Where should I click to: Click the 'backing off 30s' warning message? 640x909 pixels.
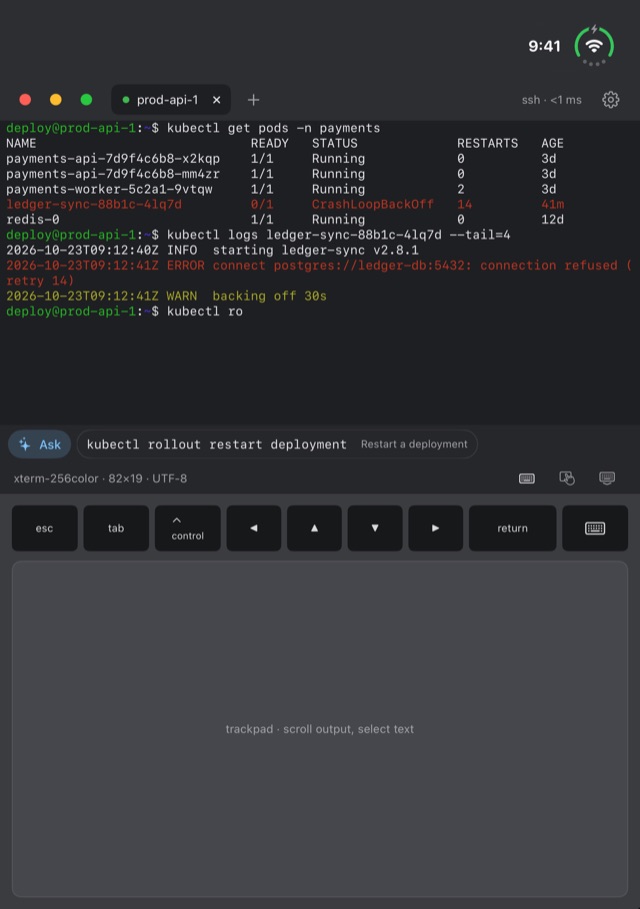(270, 296)
